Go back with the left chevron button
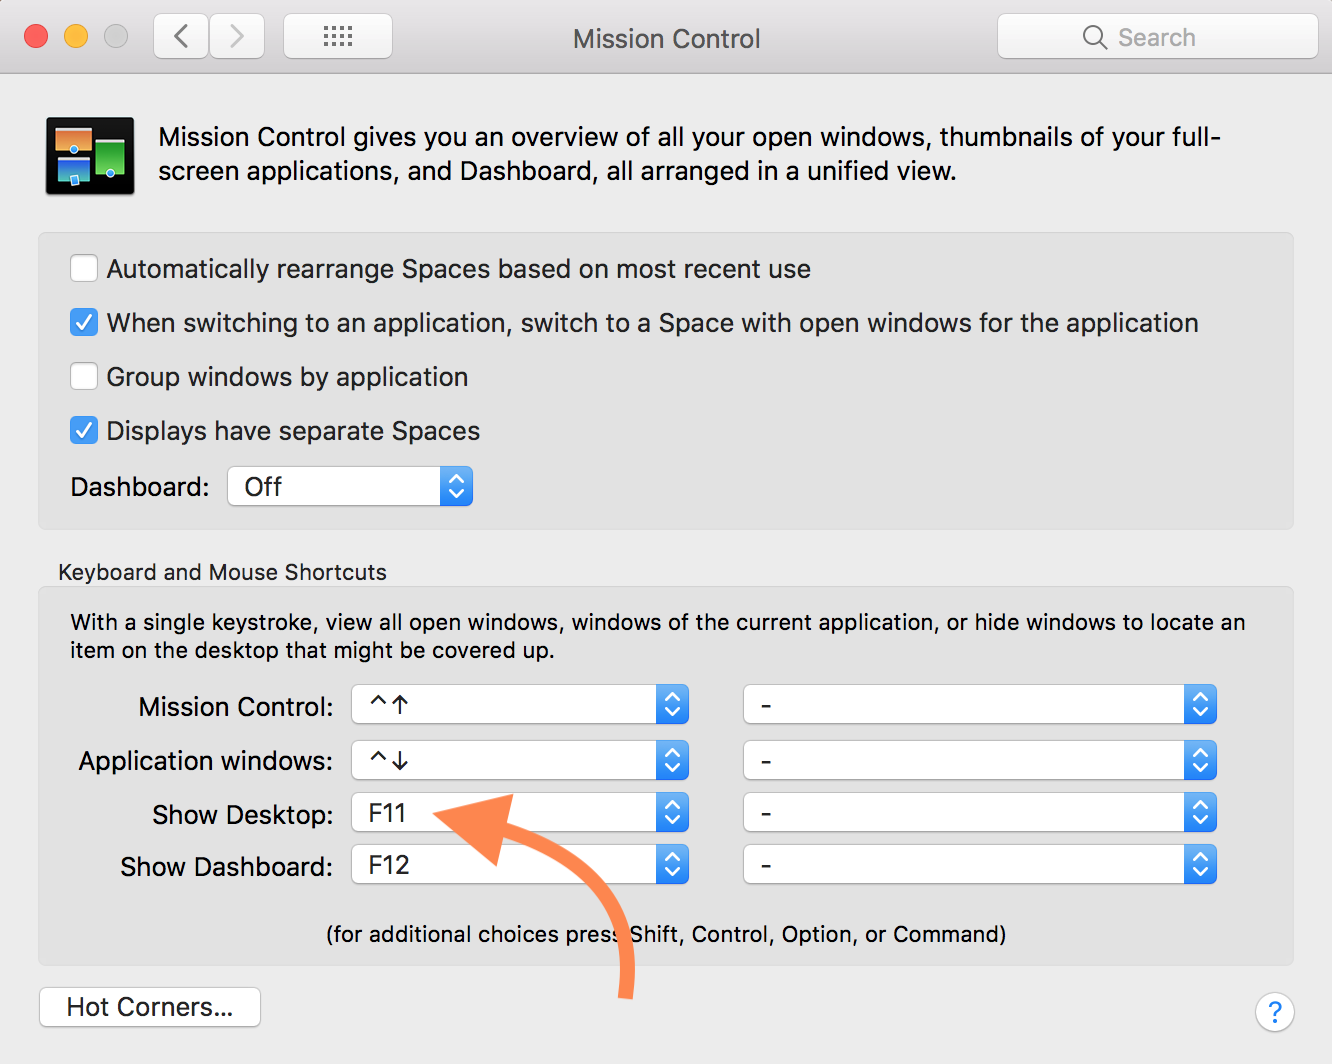 tap(181, 37)
